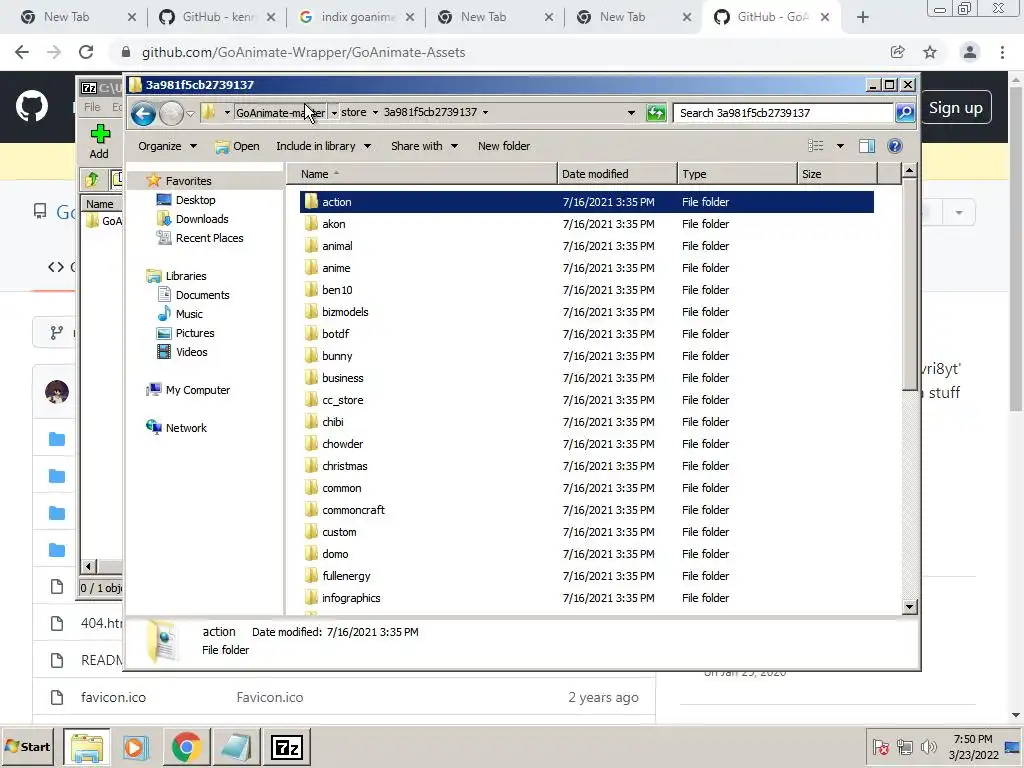Screen dimensions: 1024x768
Task: Toggle the preview pane icon in Explorer toolbar
Action: coord(867,146)
